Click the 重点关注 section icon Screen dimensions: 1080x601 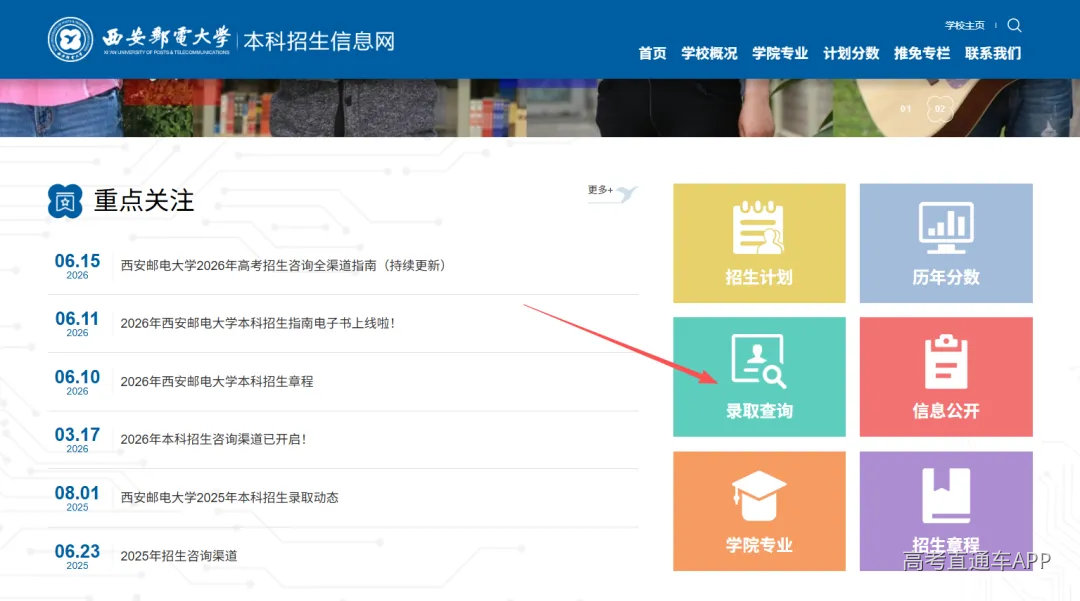(x=65, y=201)
